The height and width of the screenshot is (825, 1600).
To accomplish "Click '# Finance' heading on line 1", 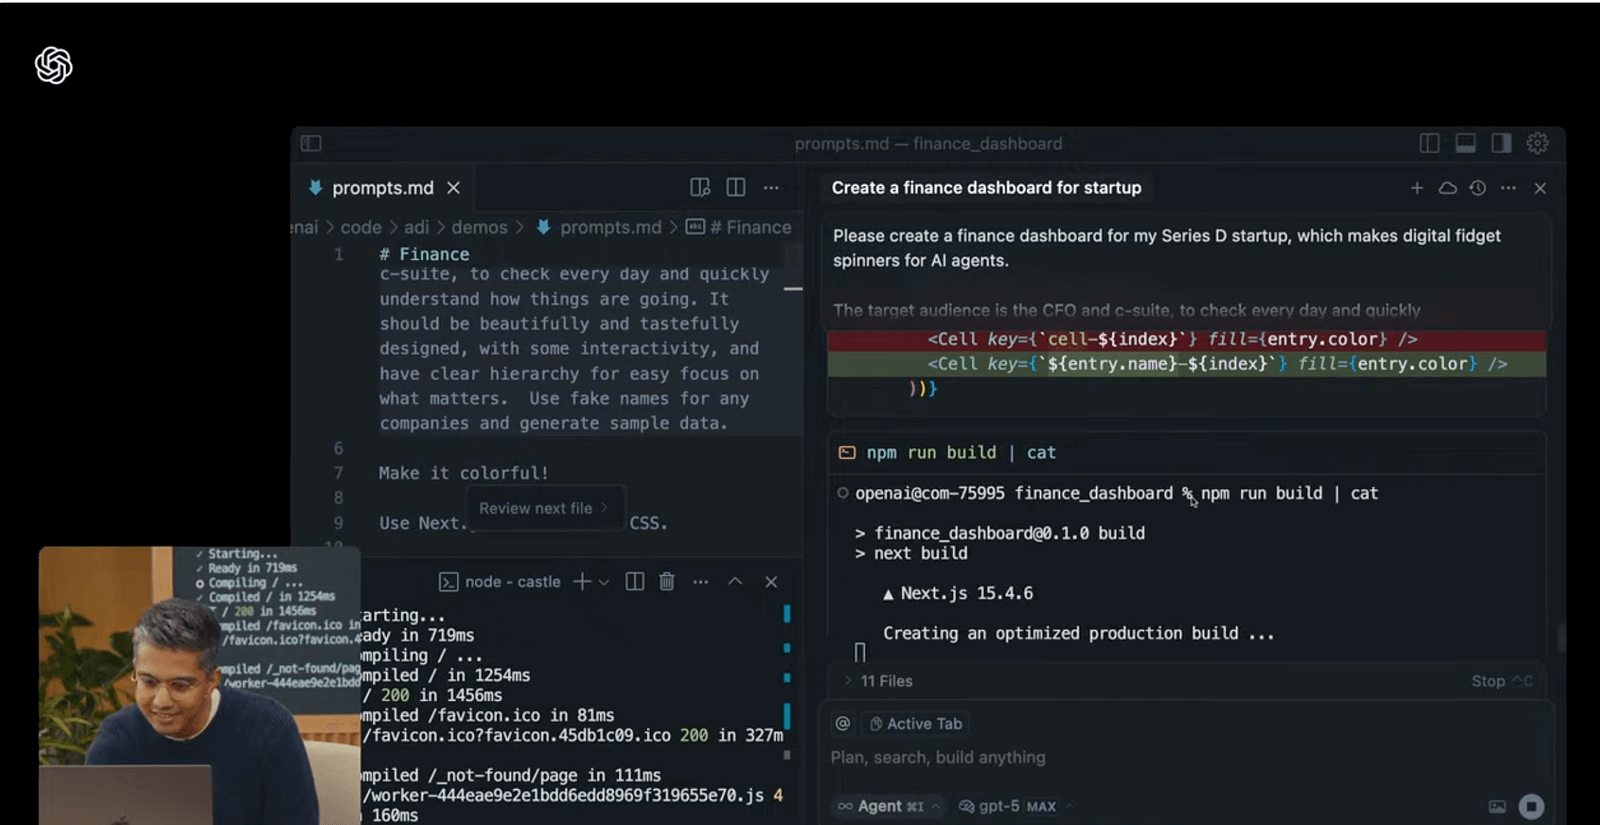I will pyautogui.click(x=424, y=254).
